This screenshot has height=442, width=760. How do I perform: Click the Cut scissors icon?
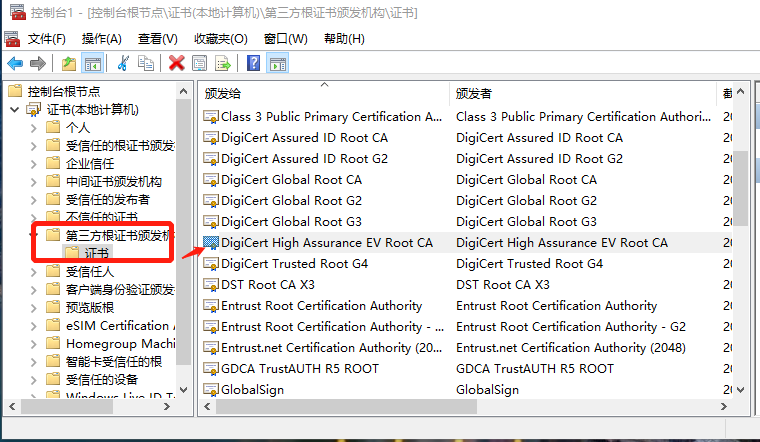pos(123,64)
